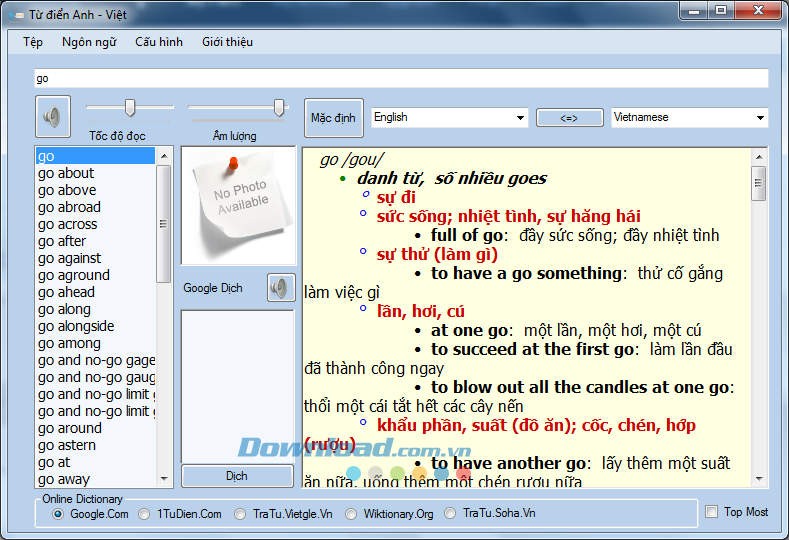Play Google Dịch audio with speaker icon
This screenshot has height=540, width=789.
pos(281,288)
